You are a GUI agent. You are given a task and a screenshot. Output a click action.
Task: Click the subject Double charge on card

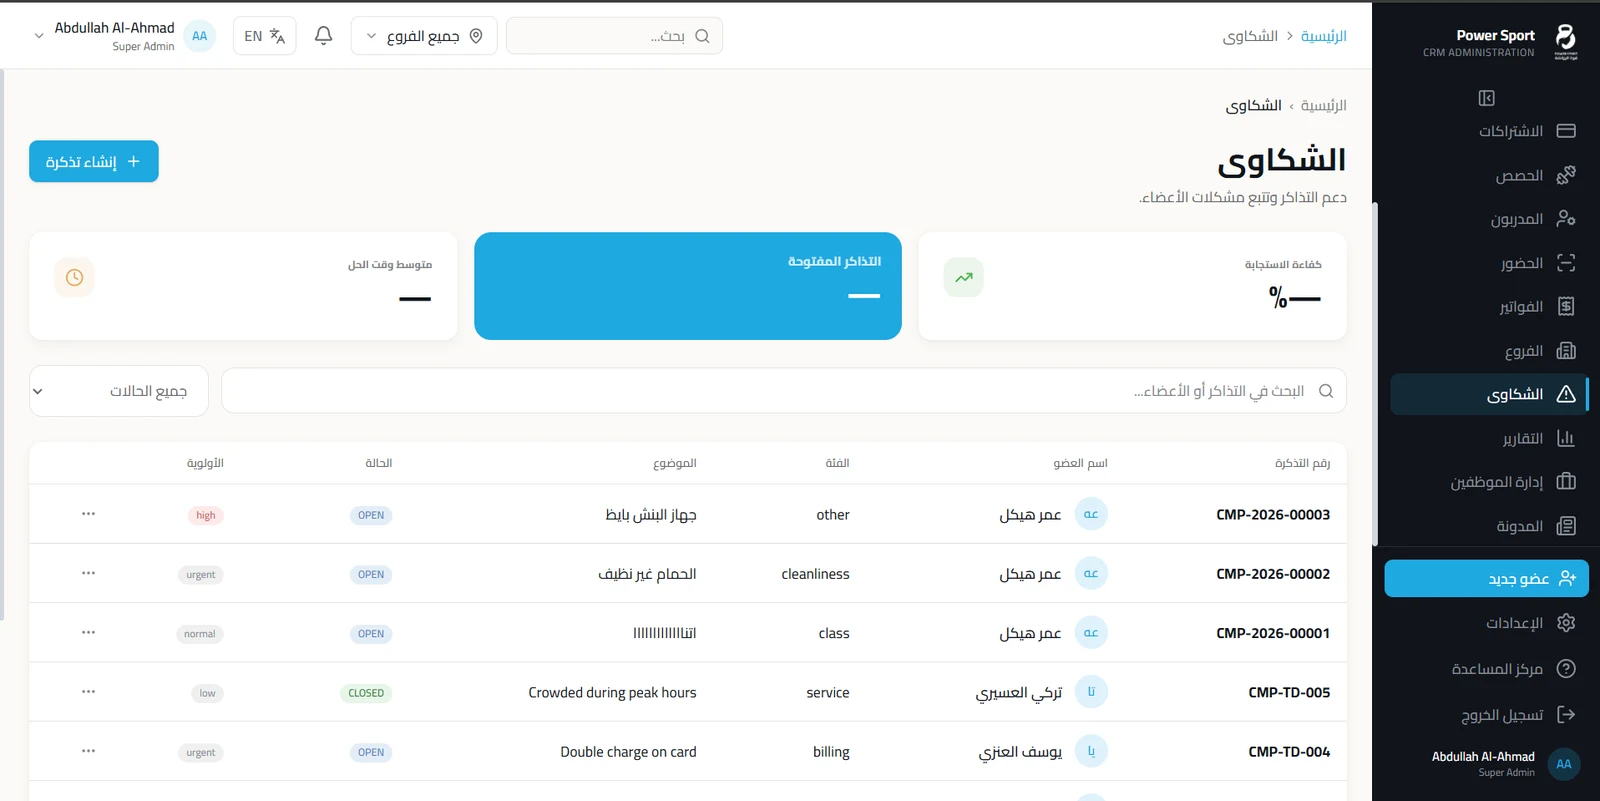point(628,752)
